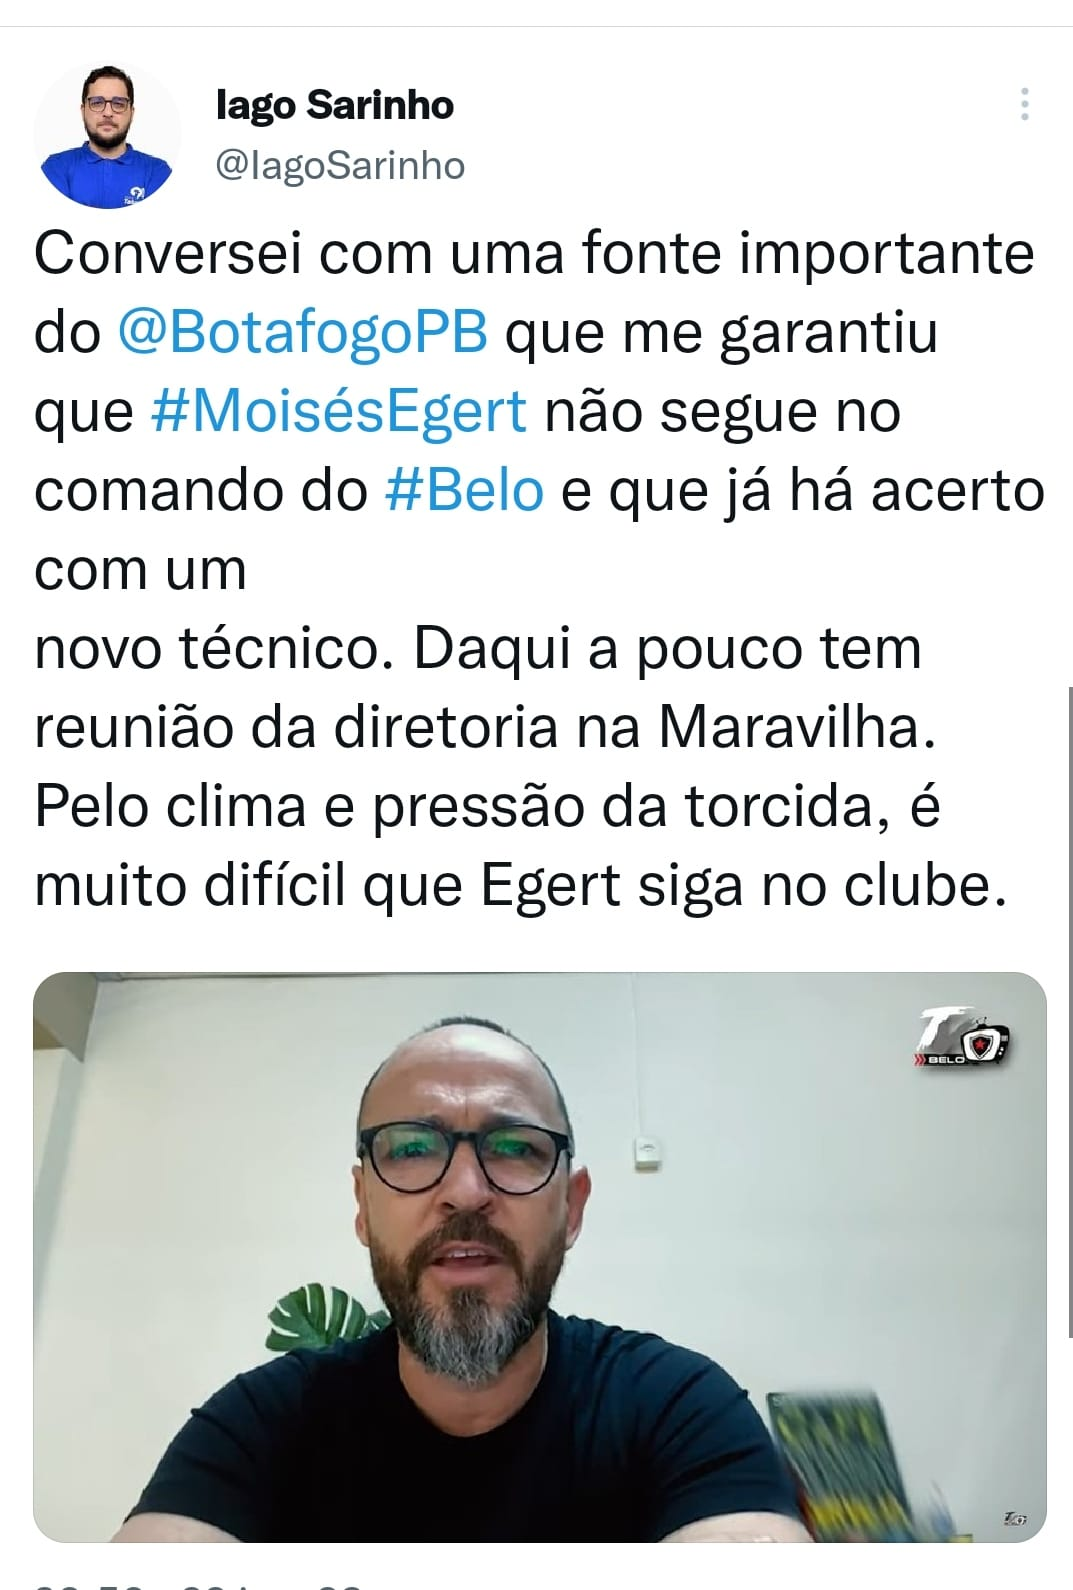Click the word "Maravilha" in the tweet
1073x1590 pixels.
point(796,728)
